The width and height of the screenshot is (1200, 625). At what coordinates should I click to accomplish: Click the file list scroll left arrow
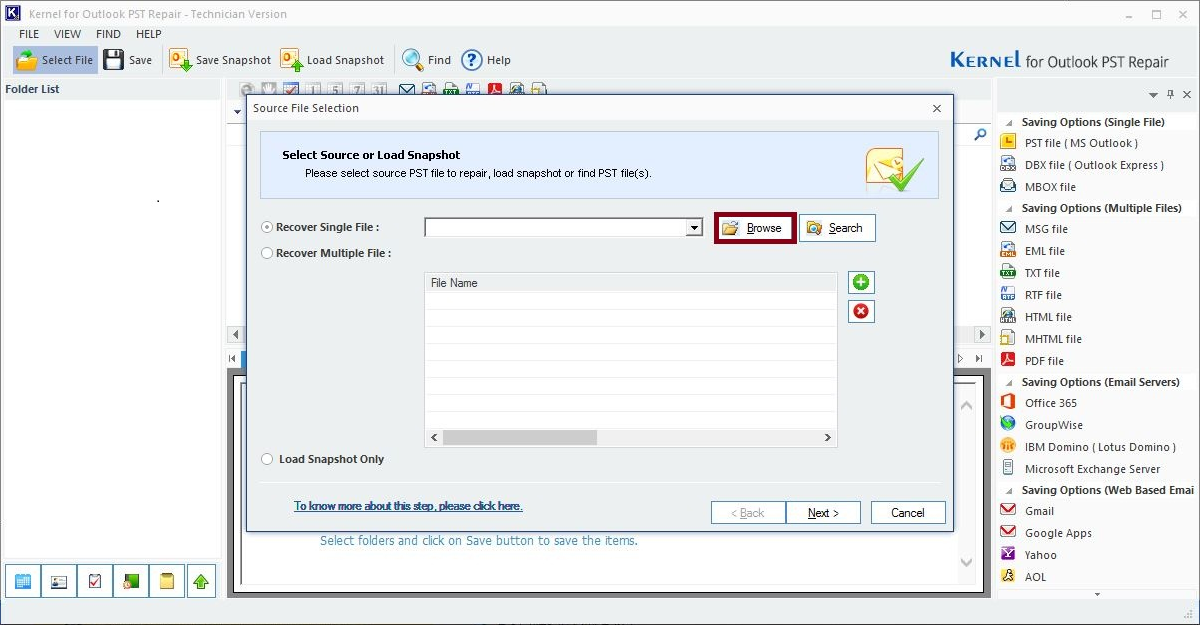pos(434,438)
